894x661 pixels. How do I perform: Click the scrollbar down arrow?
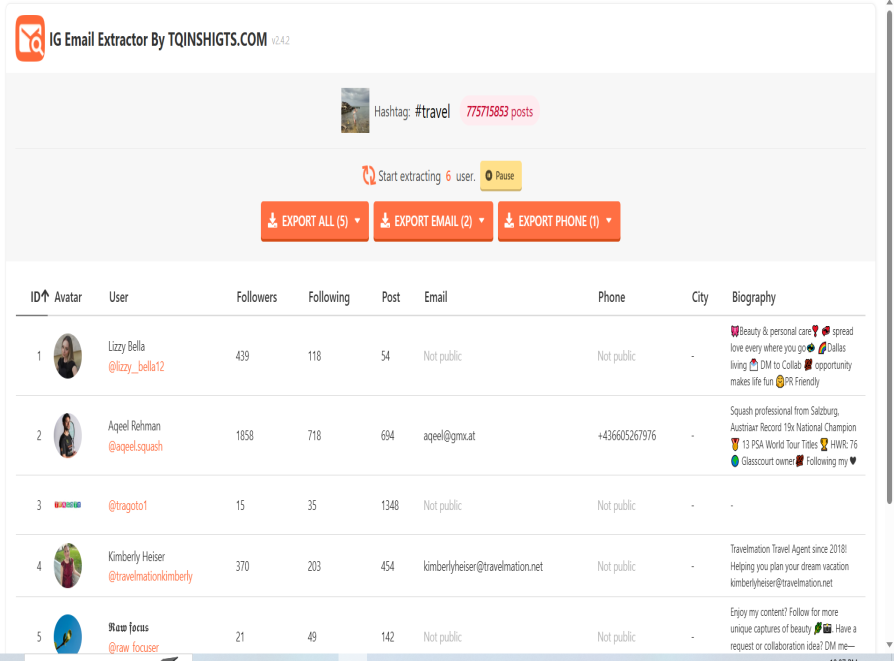889,645
